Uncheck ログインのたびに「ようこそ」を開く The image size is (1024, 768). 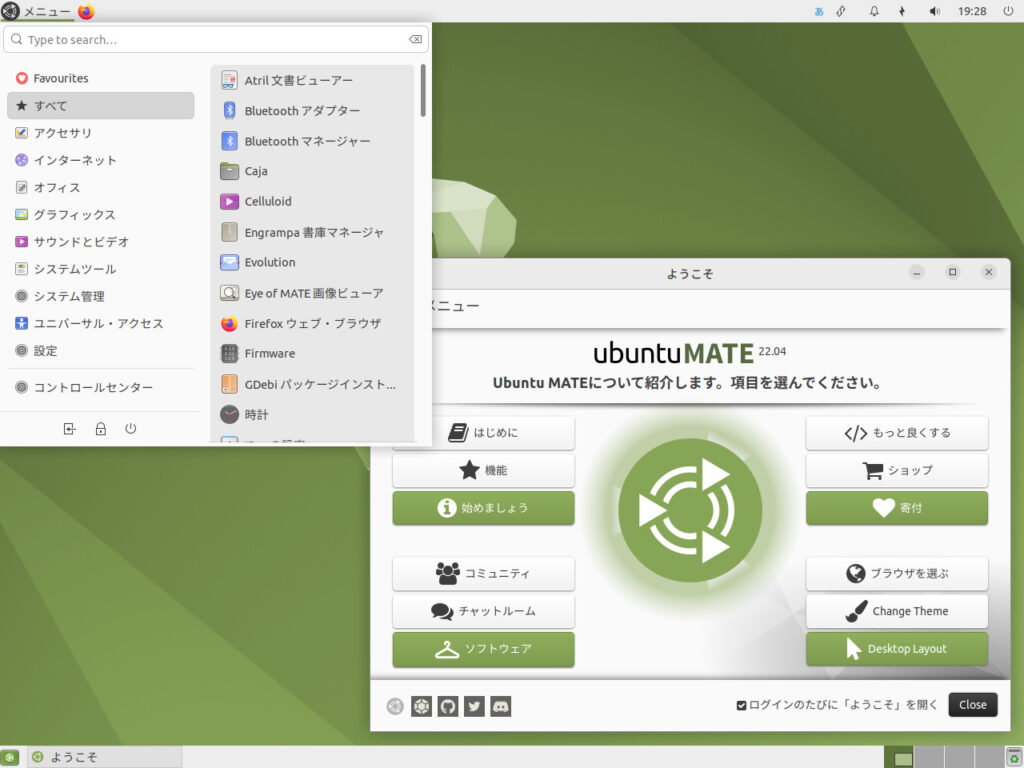tap(741, 704)
